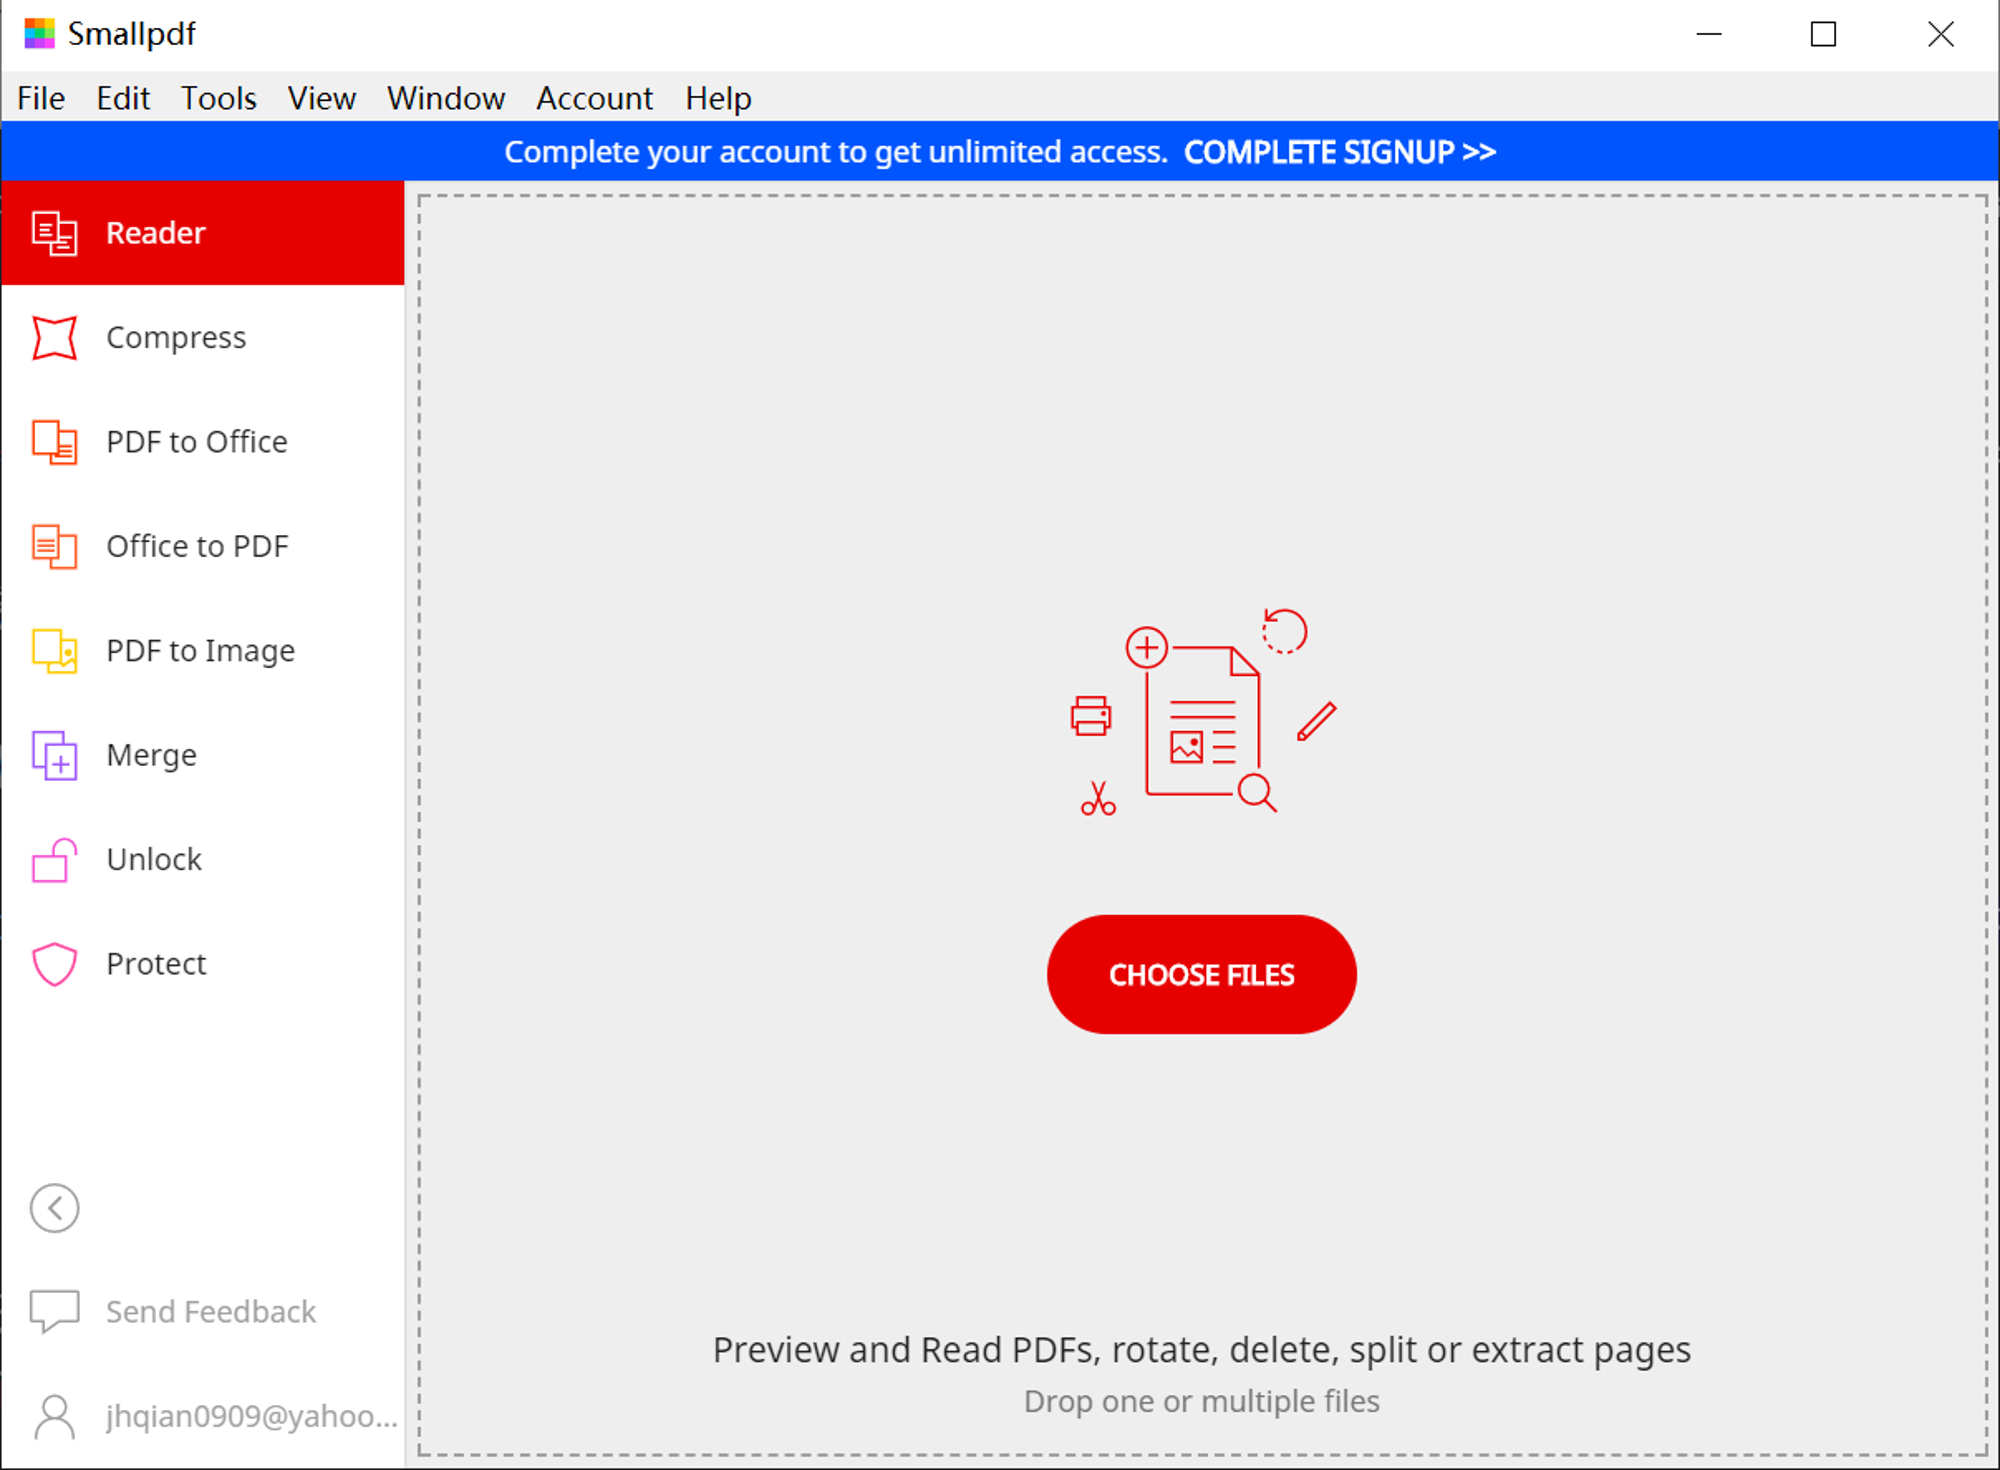The height and width of the screenshot is (1470, 2000).
Task: Open the View menu
Action: [321, 98]
